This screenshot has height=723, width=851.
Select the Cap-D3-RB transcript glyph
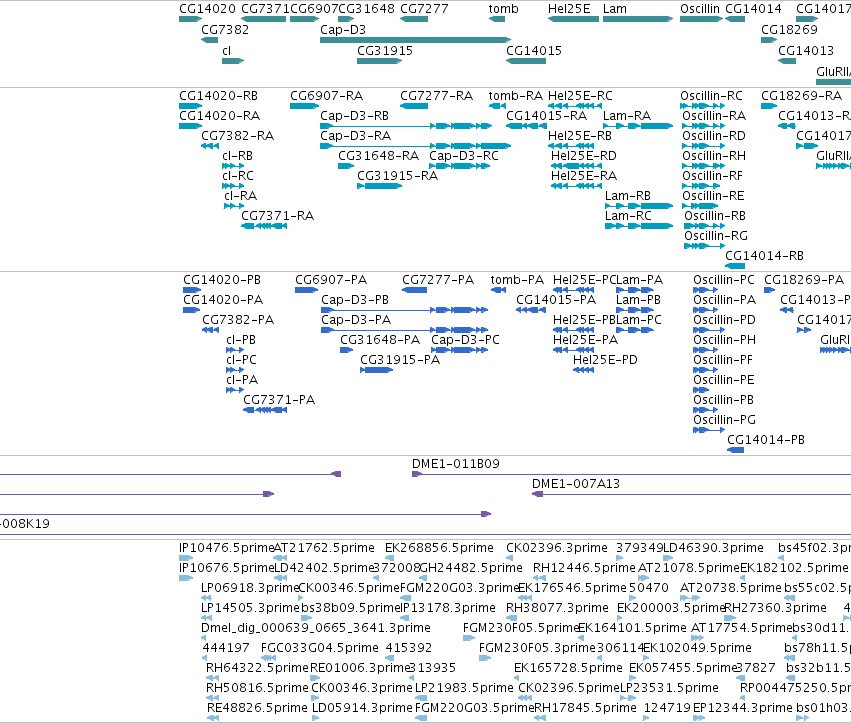(406, 126)
